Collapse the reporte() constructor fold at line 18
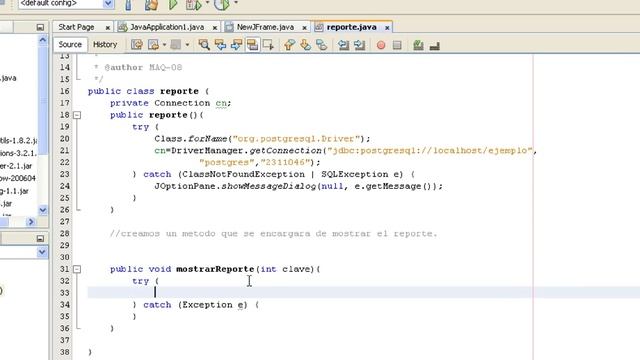This screenshot has height=360, width=640. pyautogui.click(x=77, y=115)
